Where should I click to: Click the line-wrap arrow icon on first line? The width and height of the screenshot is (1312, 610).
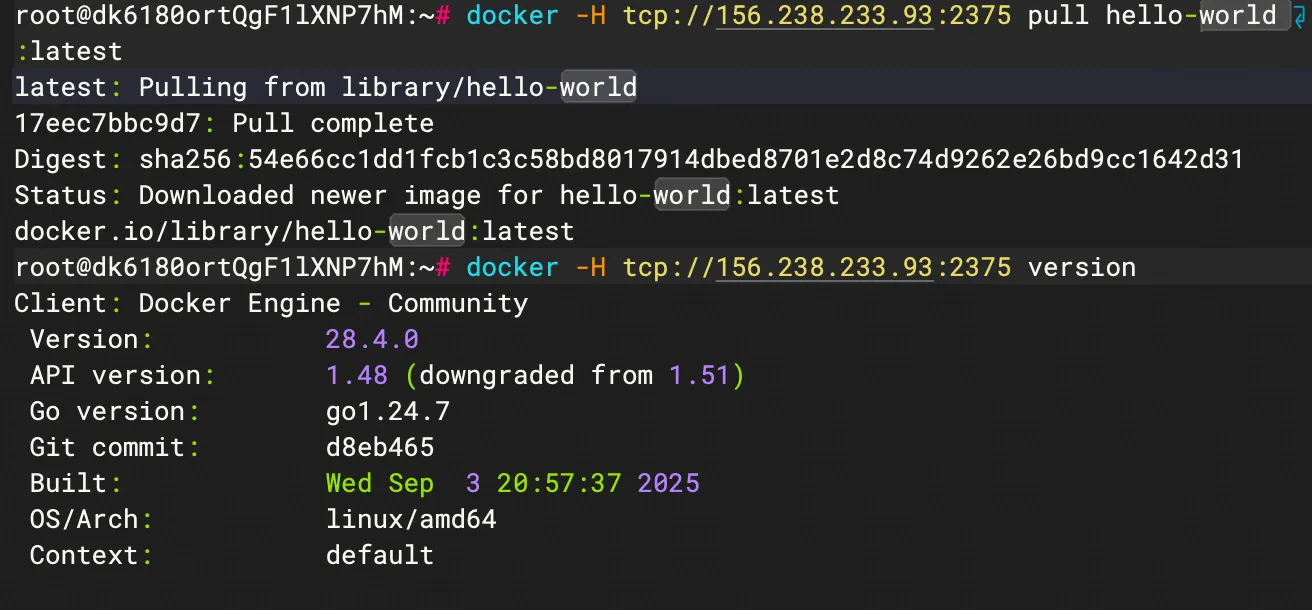click(1297, 17)
